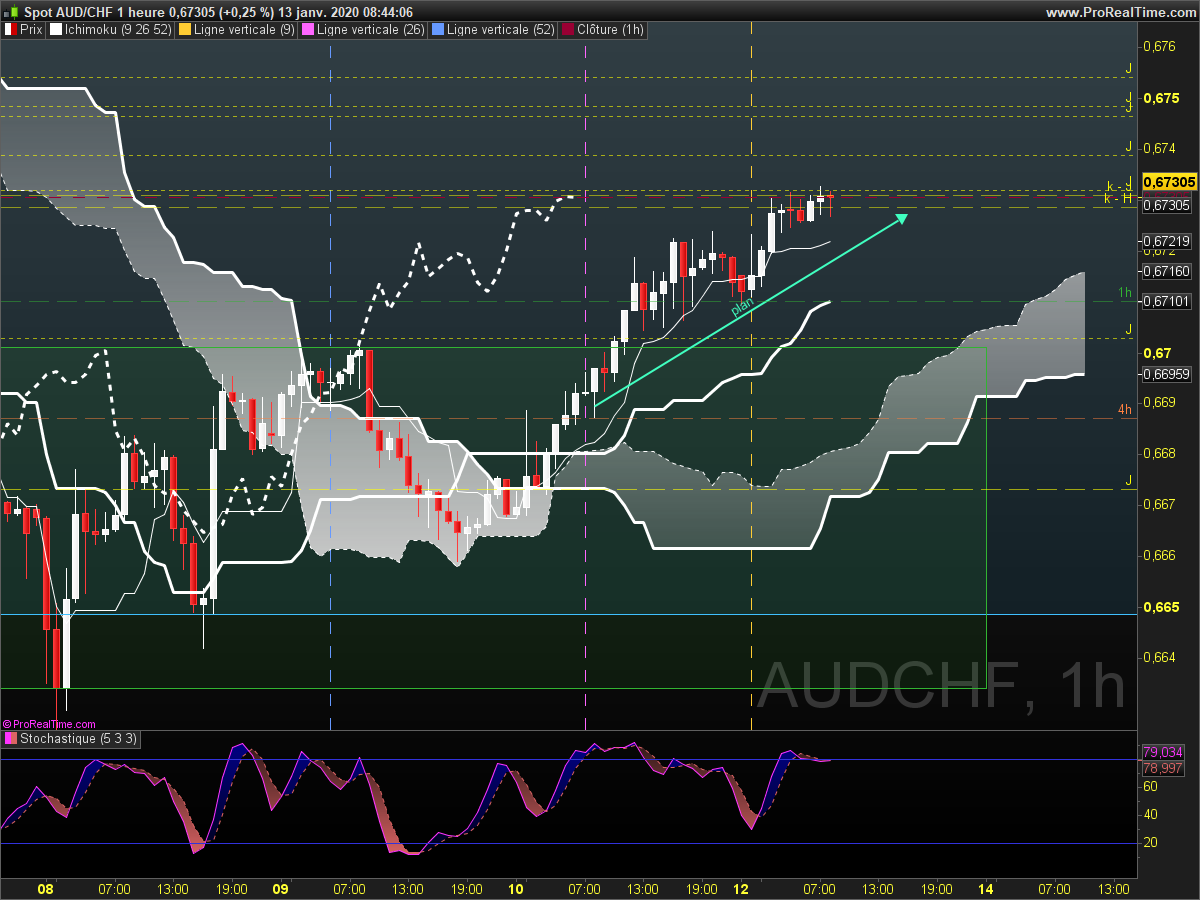1200x900 pixels.
Task: Click the 0,664 price axis label
Action: (1158, 657)
